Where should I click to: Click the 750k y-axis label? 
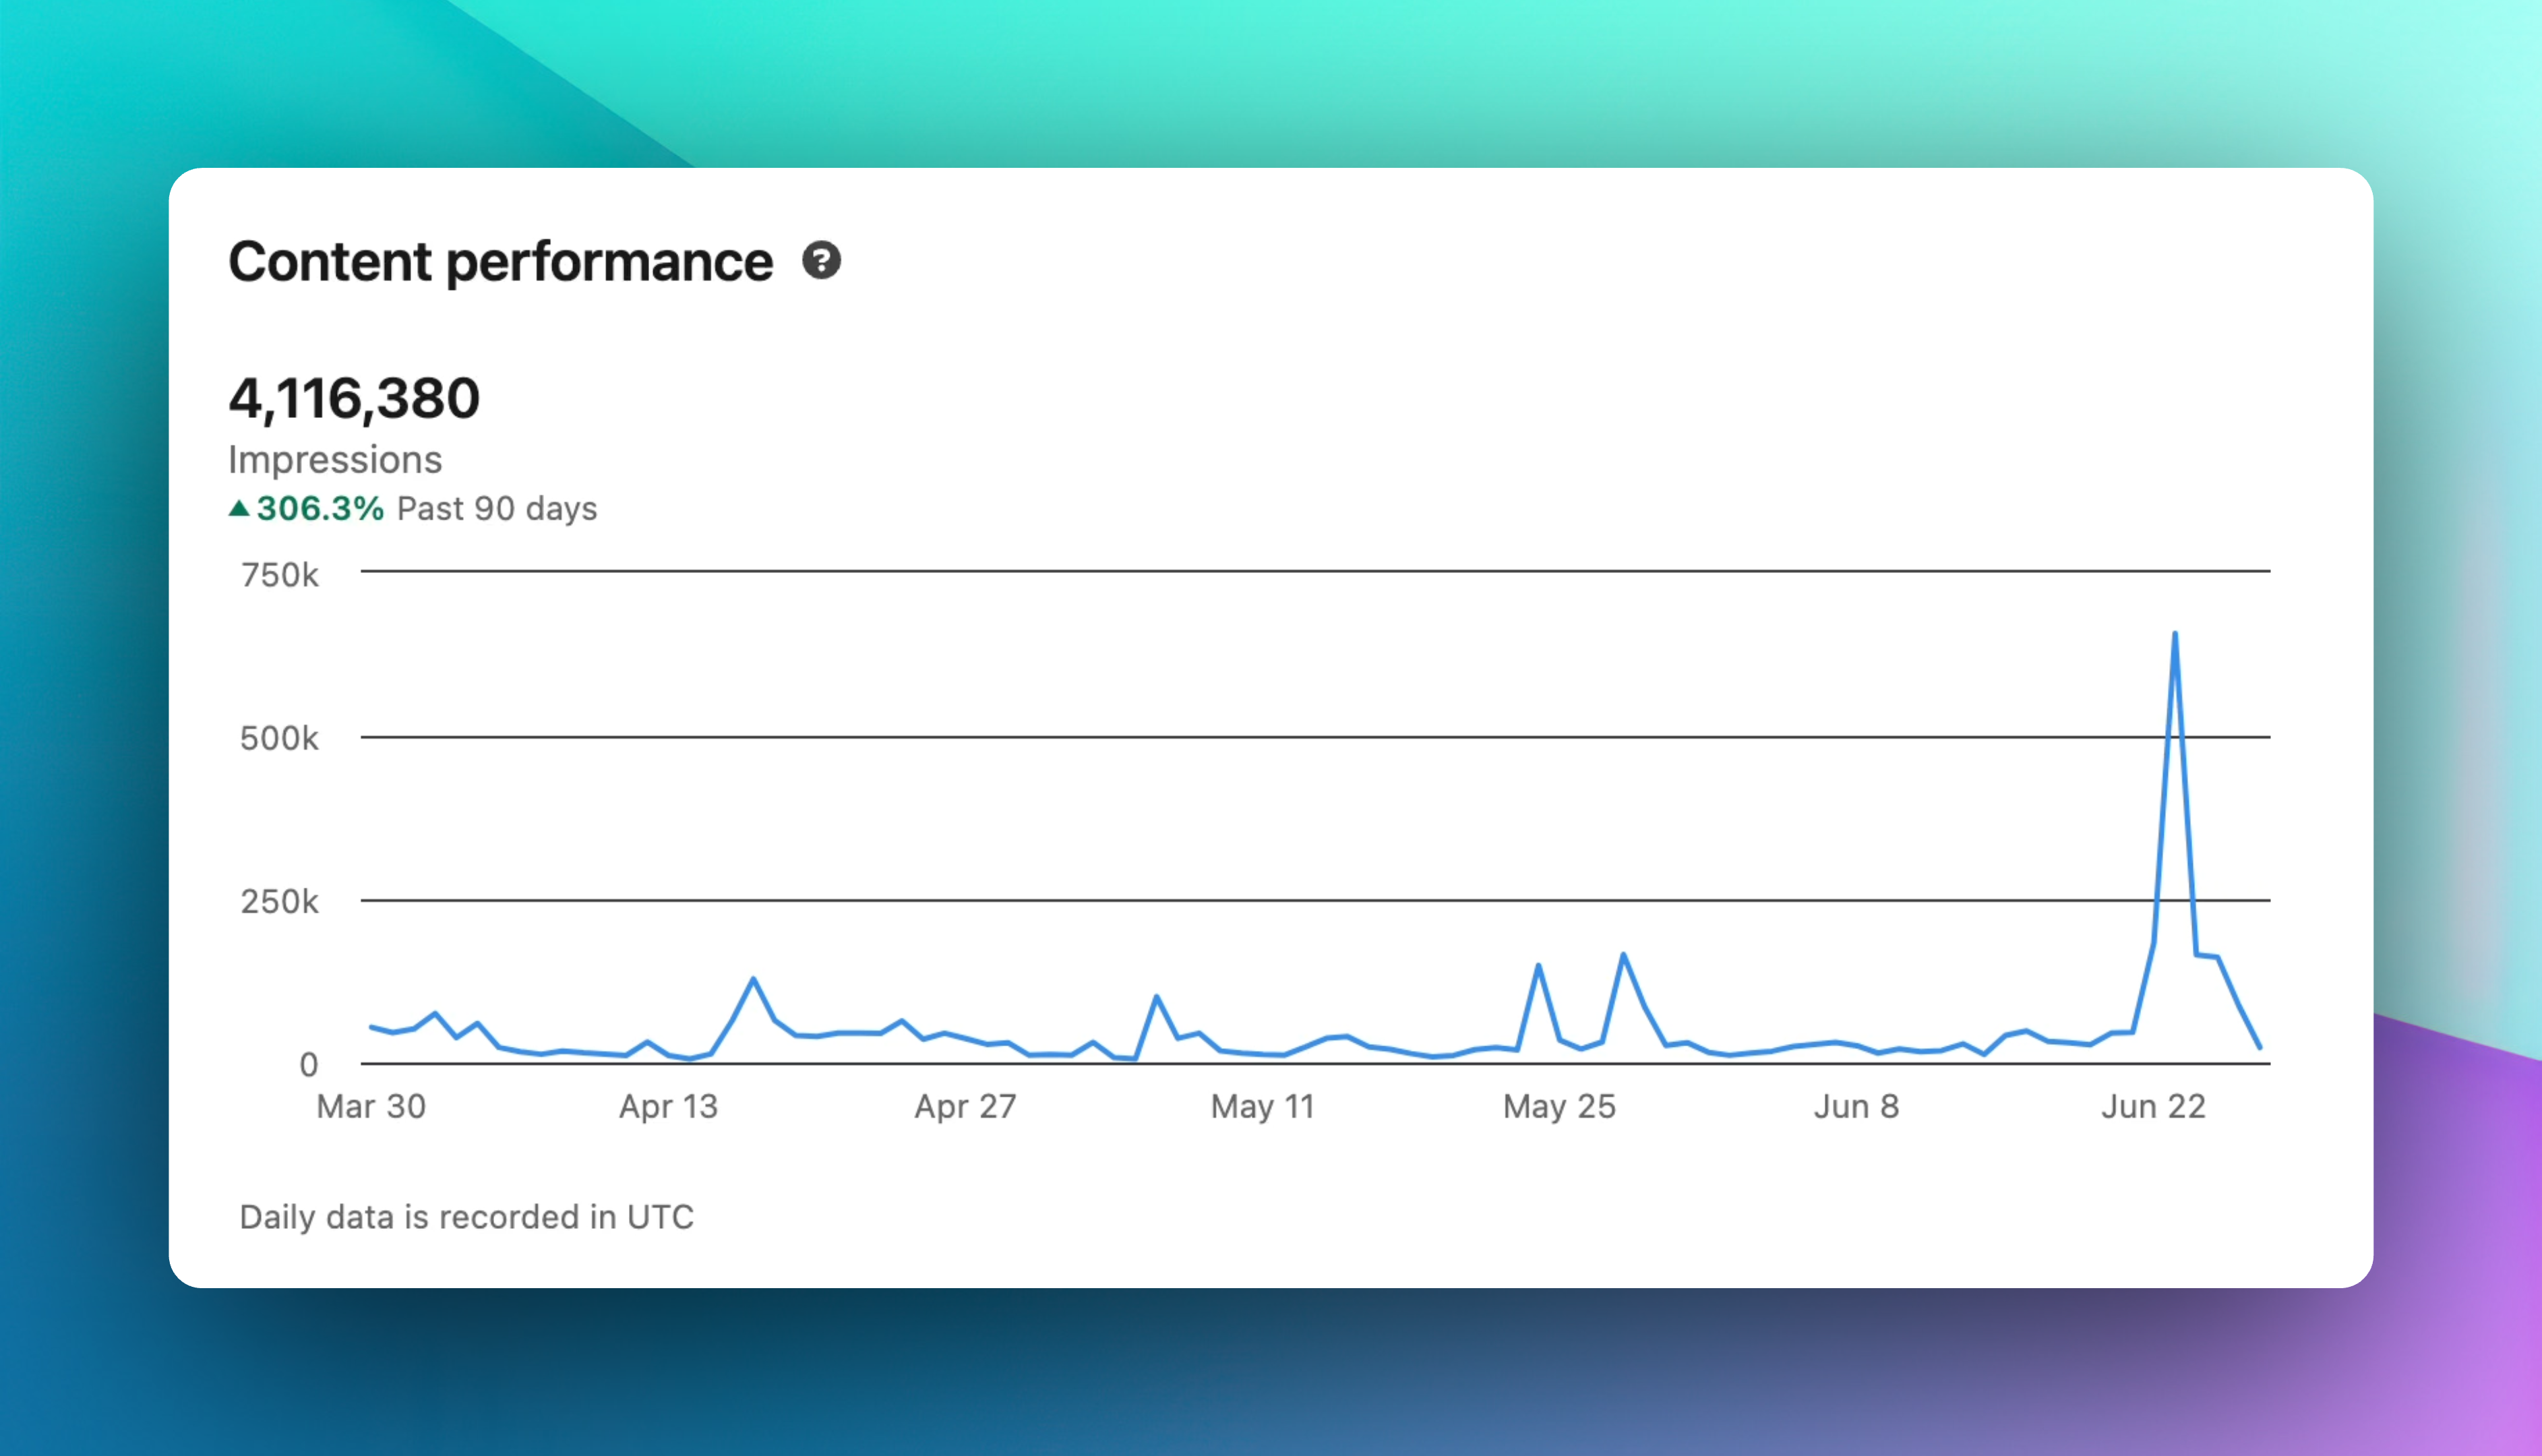pos(279,575)
